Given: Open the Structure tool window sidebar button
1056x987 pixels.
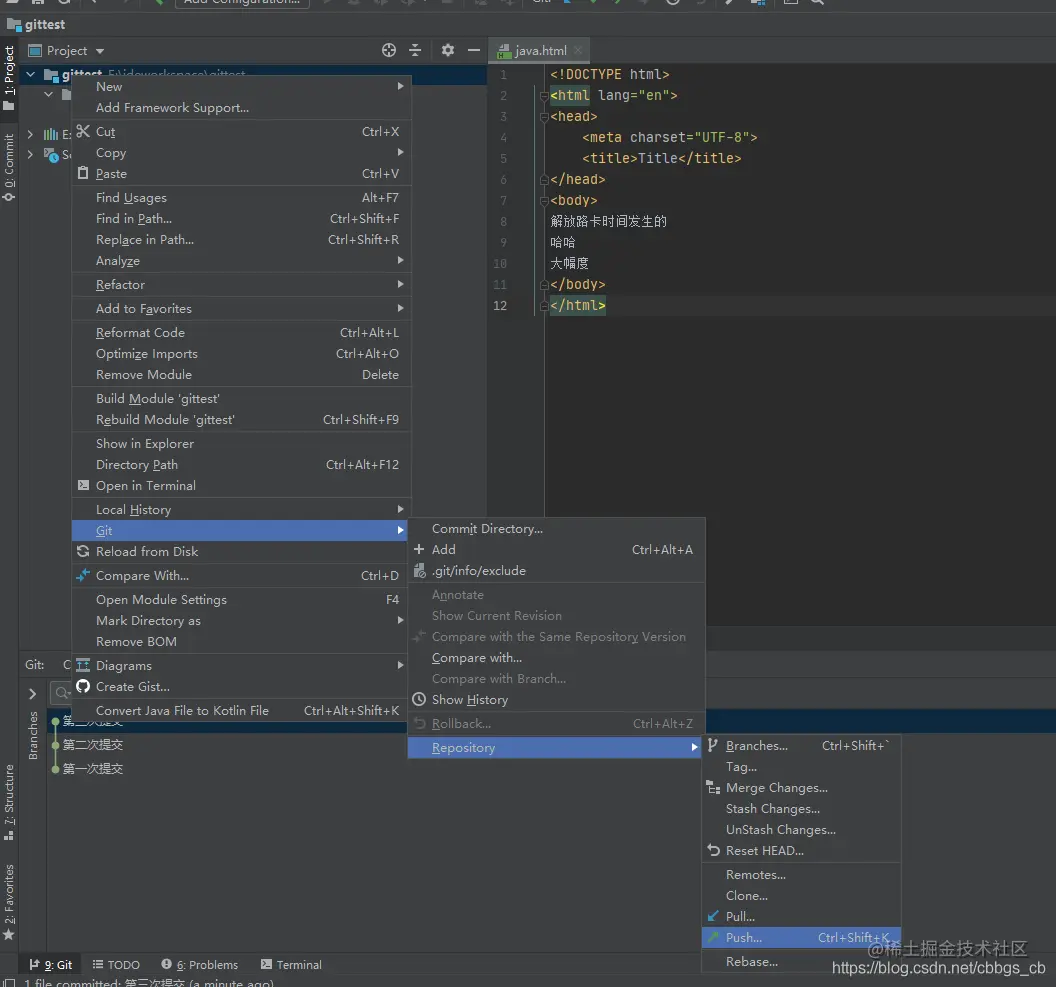Looking at the screenshot, I should (9, 802).
